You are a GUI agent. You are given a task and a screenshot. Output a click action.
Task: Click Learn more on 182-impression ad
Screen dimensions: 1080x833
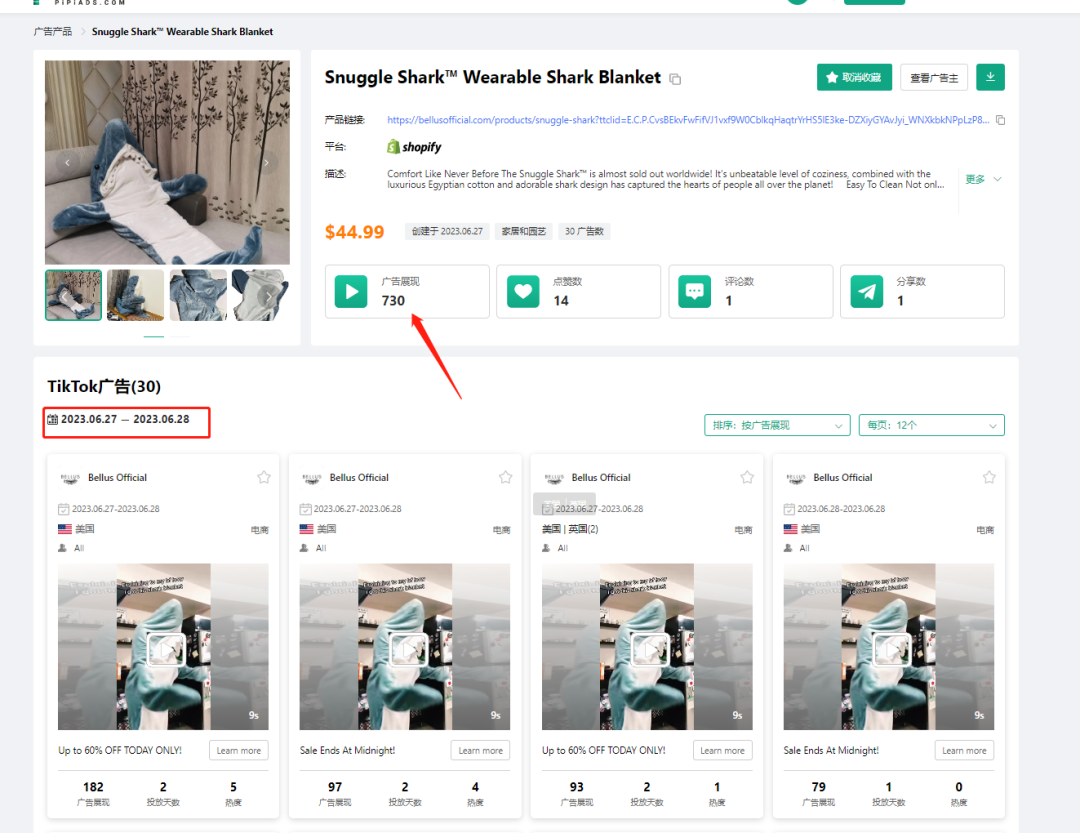[238, 750]
